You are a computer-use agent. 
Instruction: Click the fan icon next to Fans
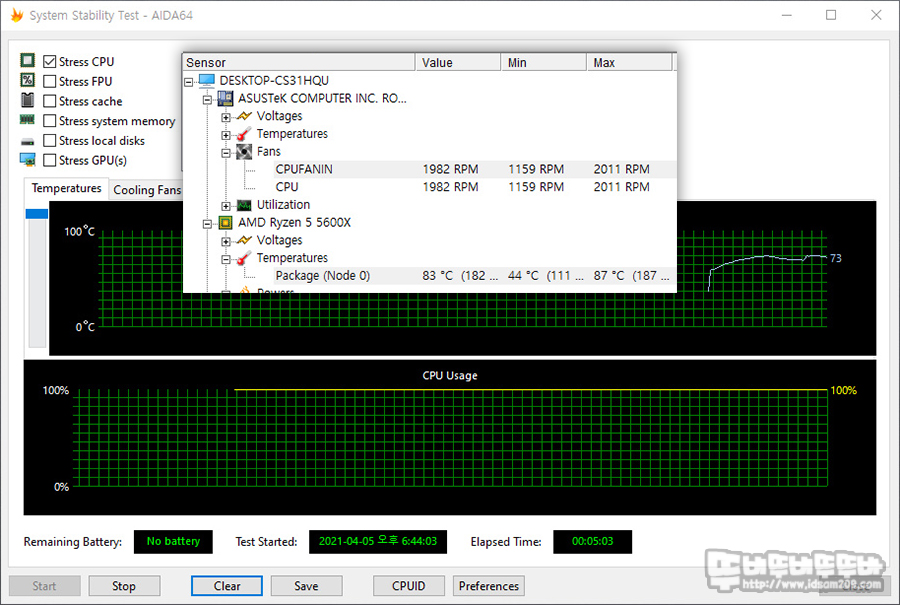click(x=244, y=152)
